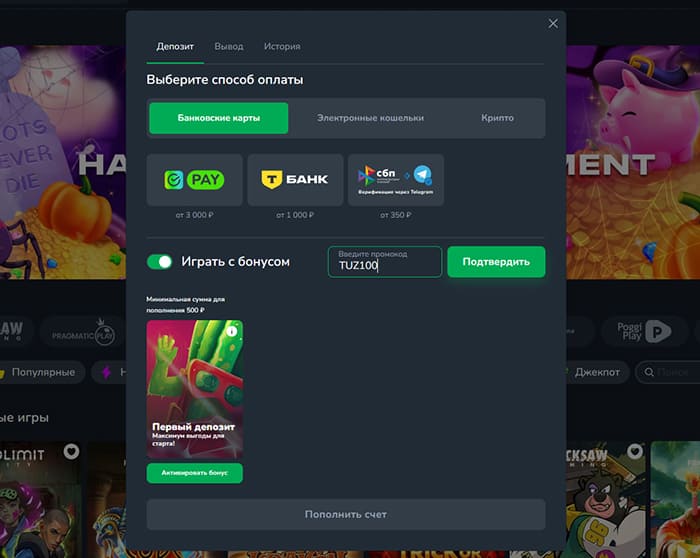Click the 'Активировать бонус' button
The width and height of the screenshot is (700, 558).
[x=195, y=473]
